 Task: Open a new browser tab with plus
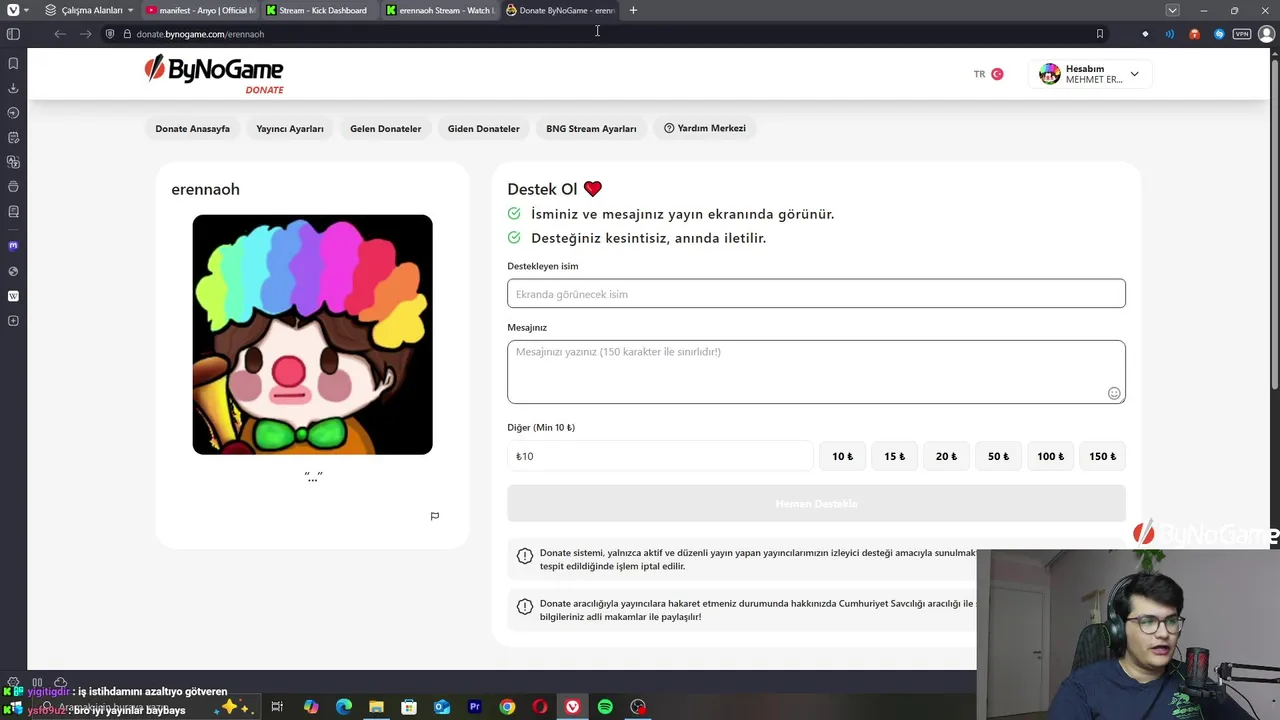click(633, 10)
